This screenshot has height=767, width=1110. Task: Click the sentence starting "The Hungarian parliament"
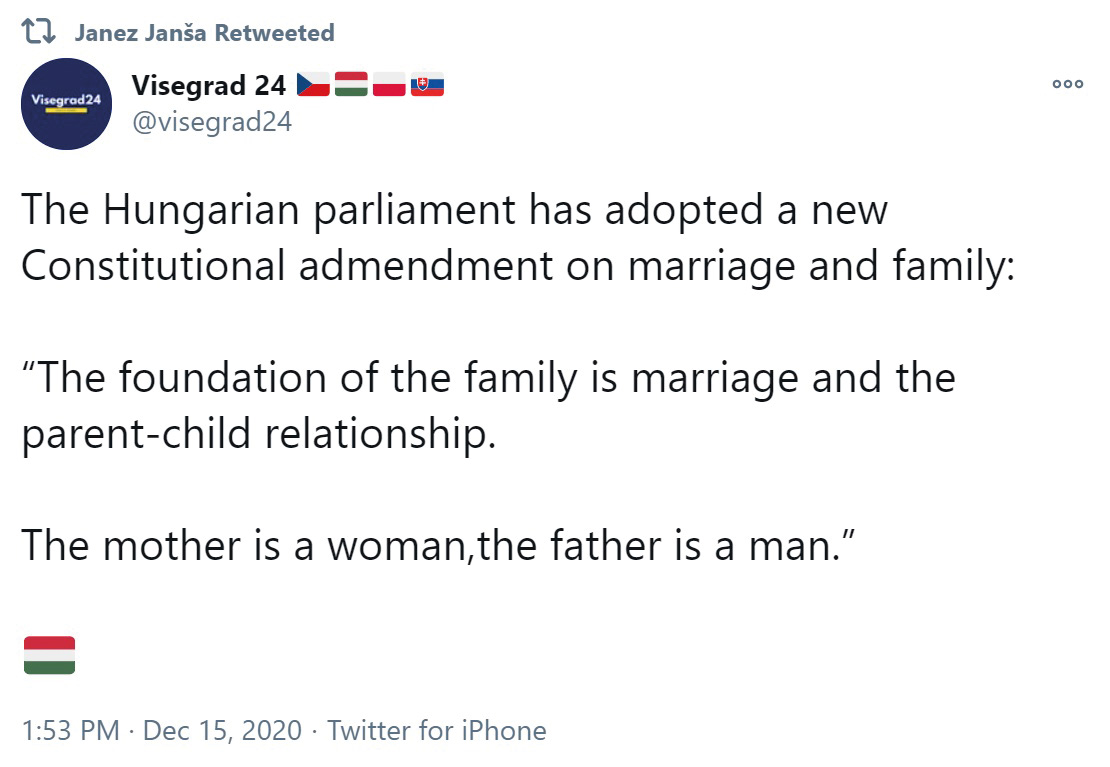point(455,212)
